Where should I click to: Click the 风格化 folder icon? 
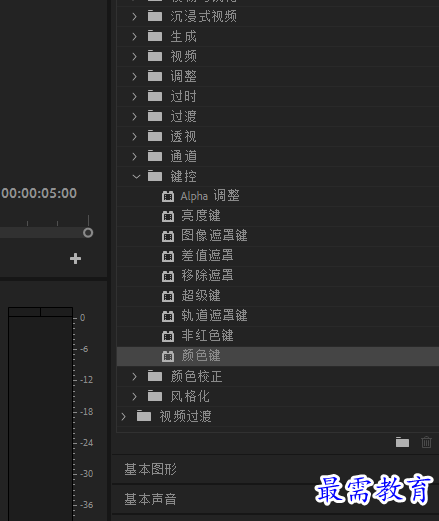click(155, 396)
